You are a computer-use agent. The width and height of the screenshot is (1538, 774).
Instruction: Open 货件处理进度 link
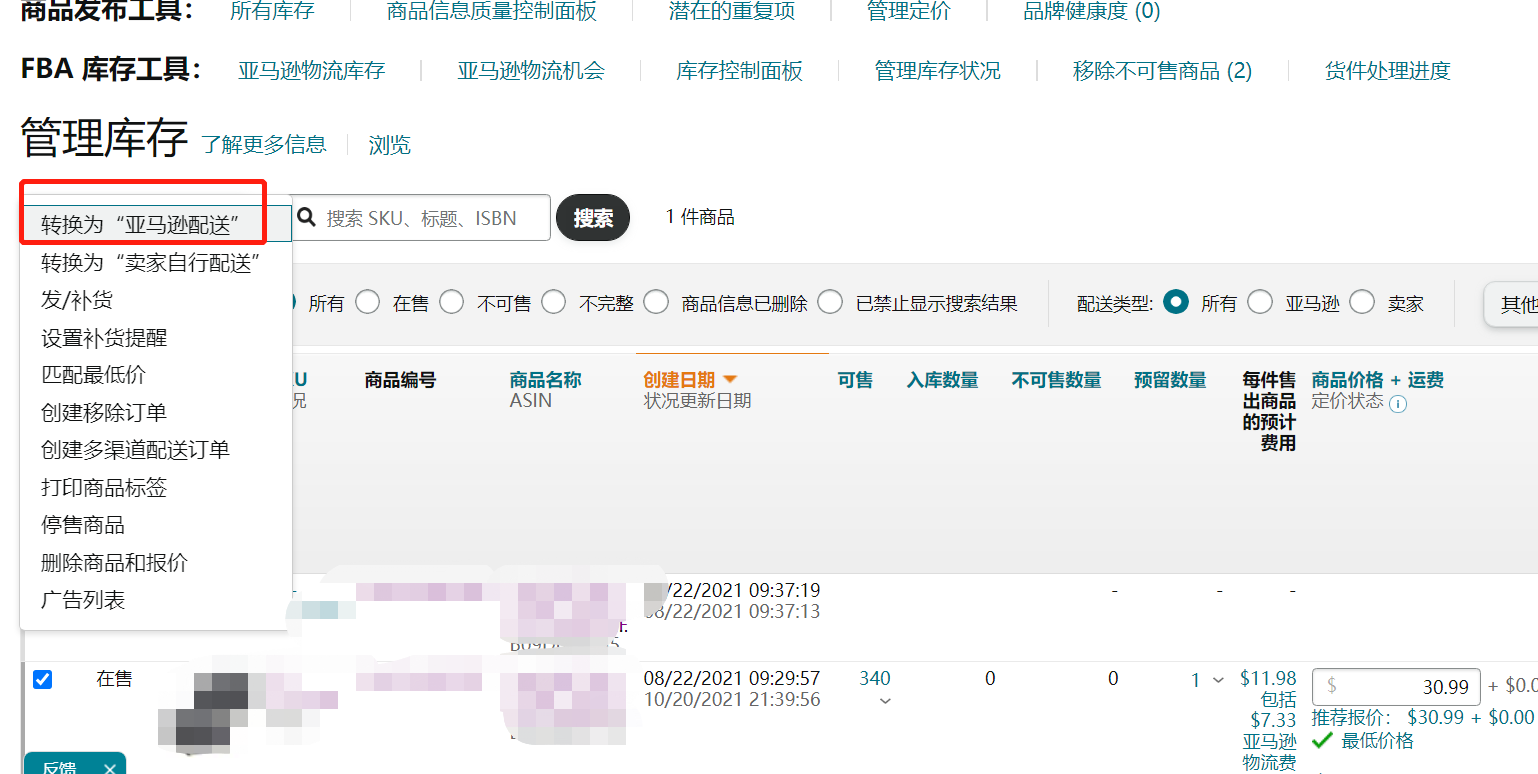[x=1387, y=71]
